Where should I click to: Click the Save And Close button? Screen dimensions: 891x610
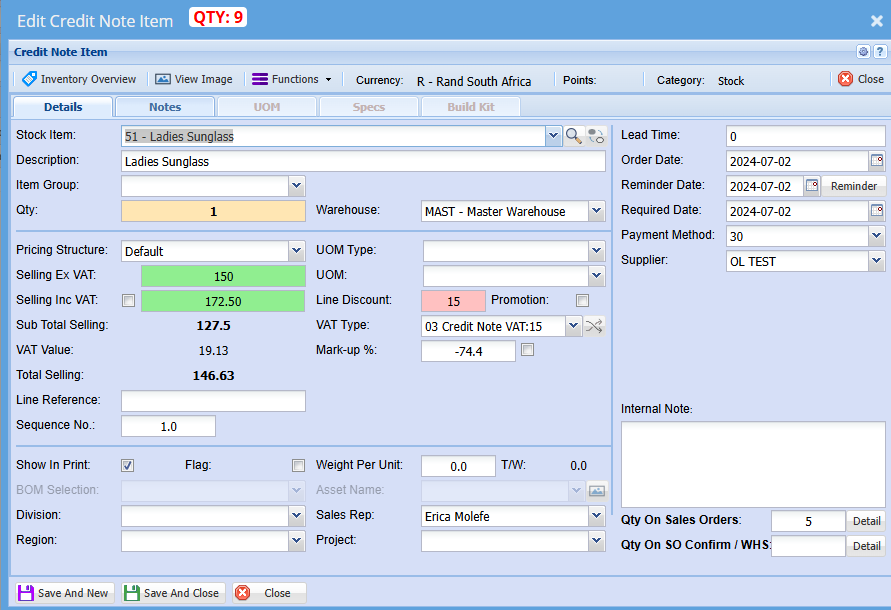point(172,593)
